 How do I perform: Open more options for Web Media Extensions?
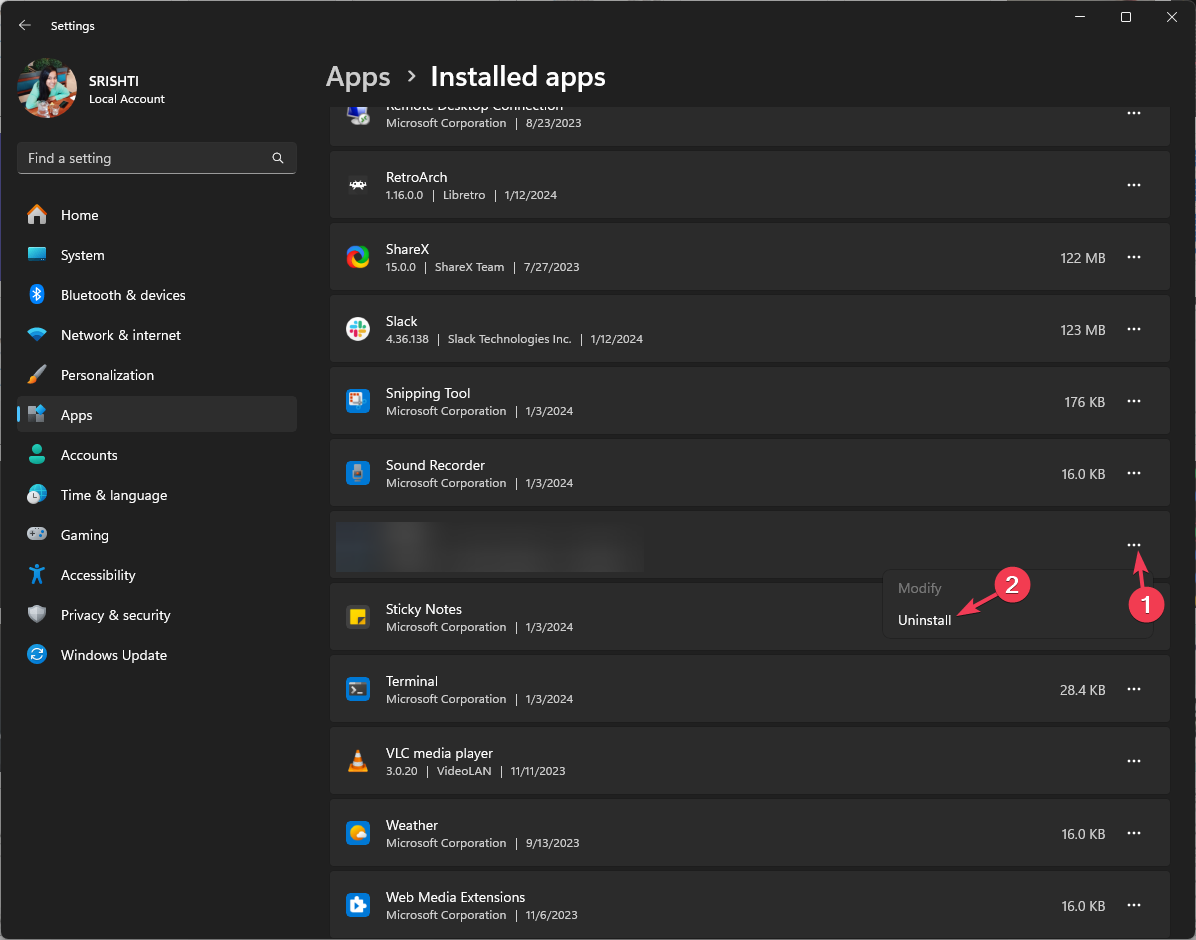[1134, 905]
